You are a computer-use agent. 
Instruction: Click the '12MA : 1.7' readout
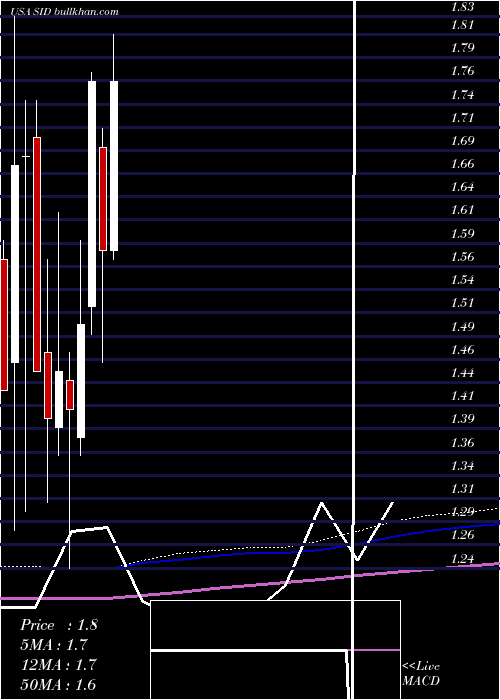click(58, 664)
